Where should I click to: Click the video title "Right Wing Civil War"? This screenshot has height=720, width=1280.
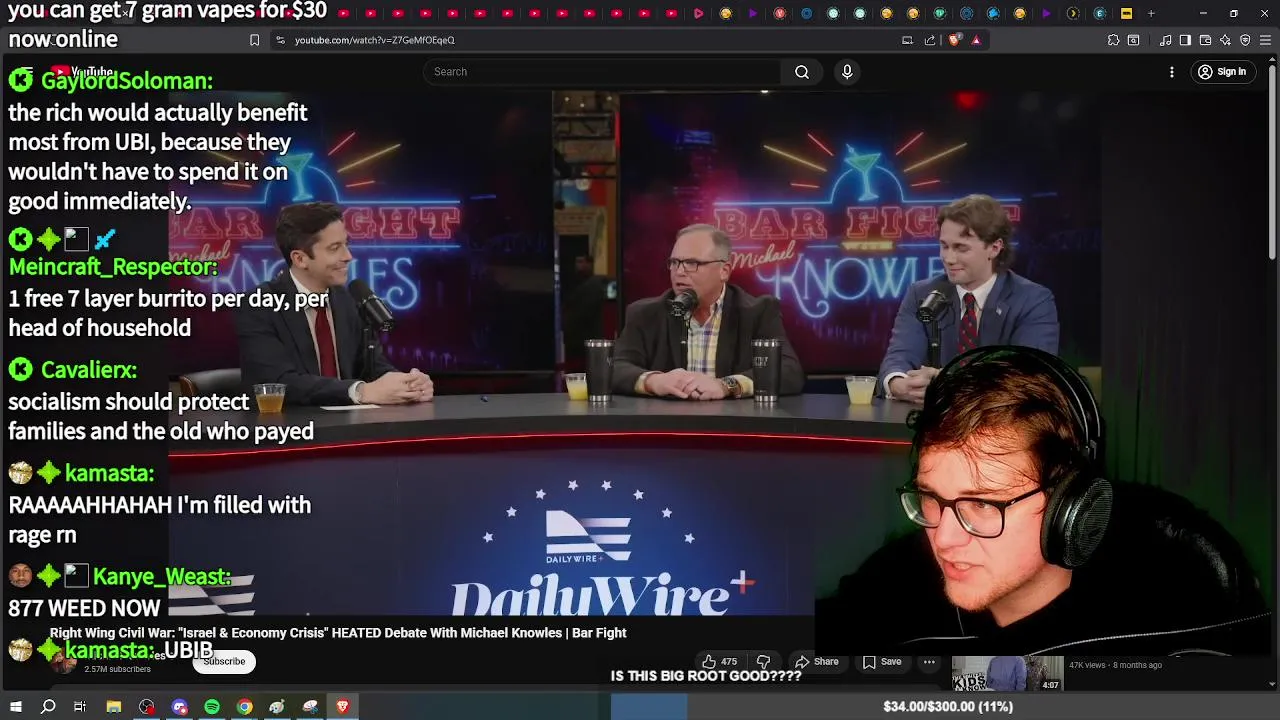[338, 633]
